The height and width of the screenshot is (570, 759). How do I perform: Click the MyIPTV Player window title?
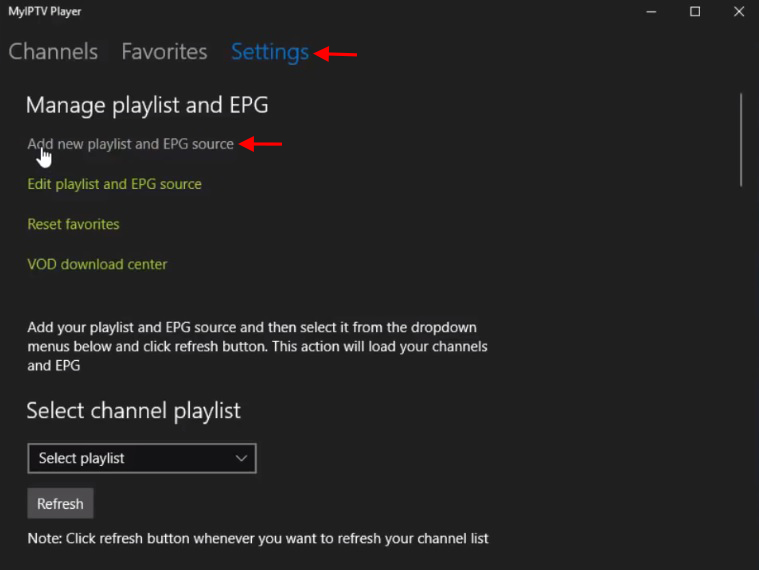pos(45,12)
